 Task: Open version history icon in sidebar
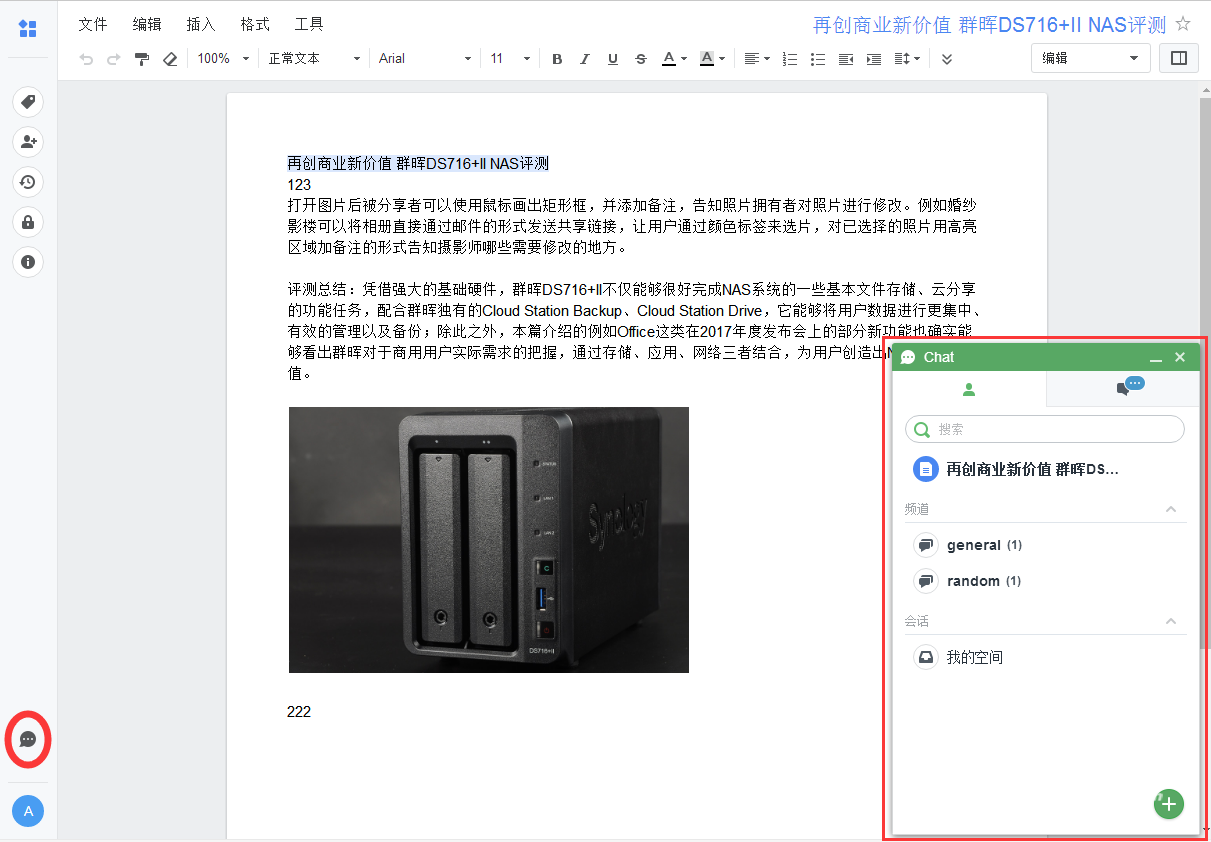tap(28, 182)
